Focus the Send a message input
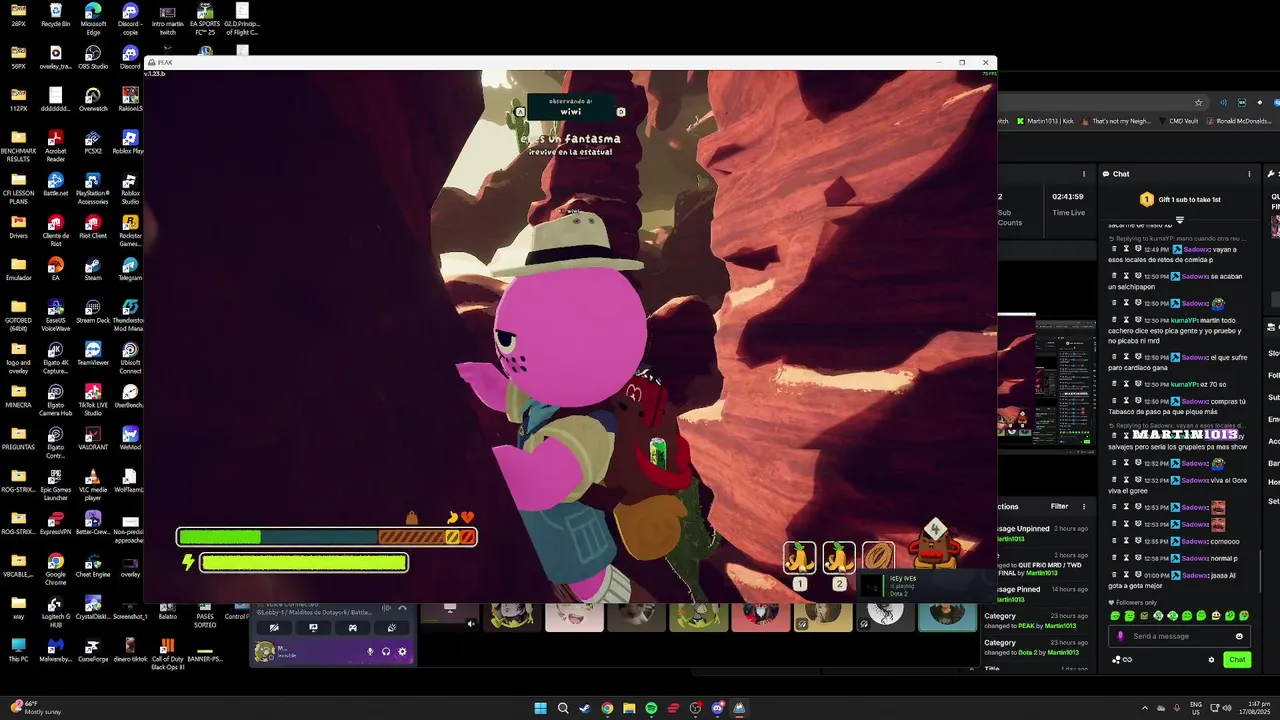 (x=1180, y=636)
